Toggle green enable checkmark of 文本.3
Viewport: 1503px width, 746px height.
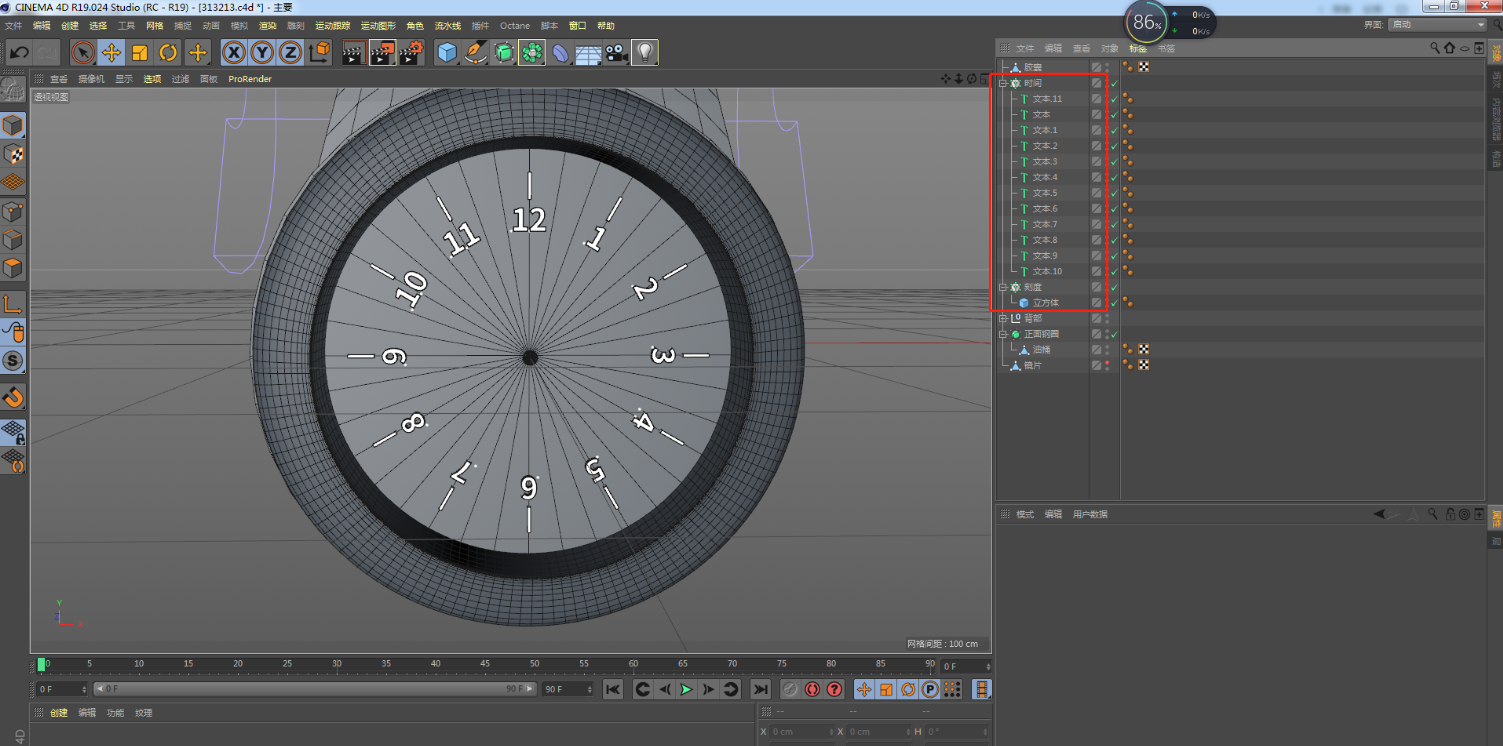(x=1113, y=162)
